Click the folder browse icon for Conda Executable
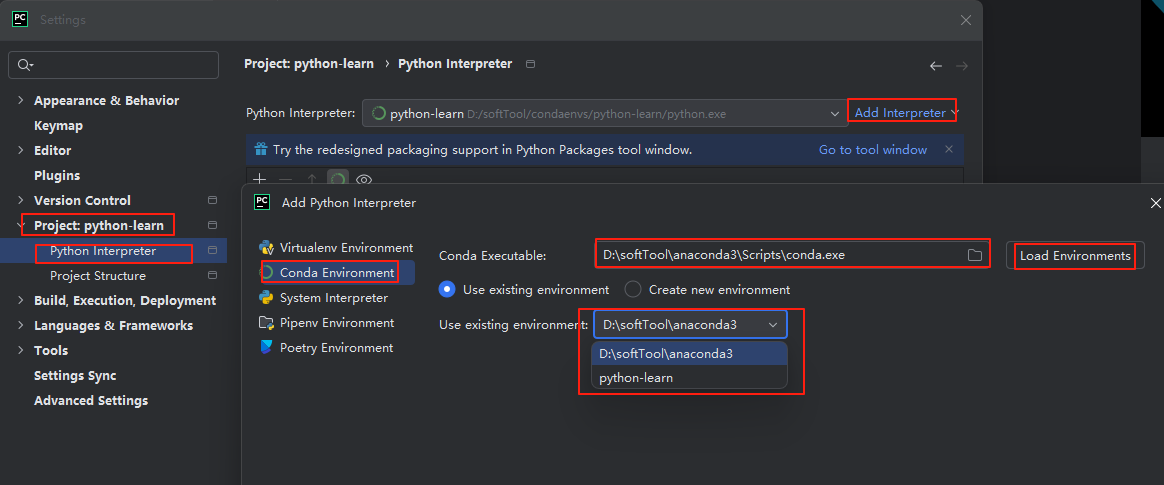The height and width of the screenshot is (485, 1164). coord(975,255)
